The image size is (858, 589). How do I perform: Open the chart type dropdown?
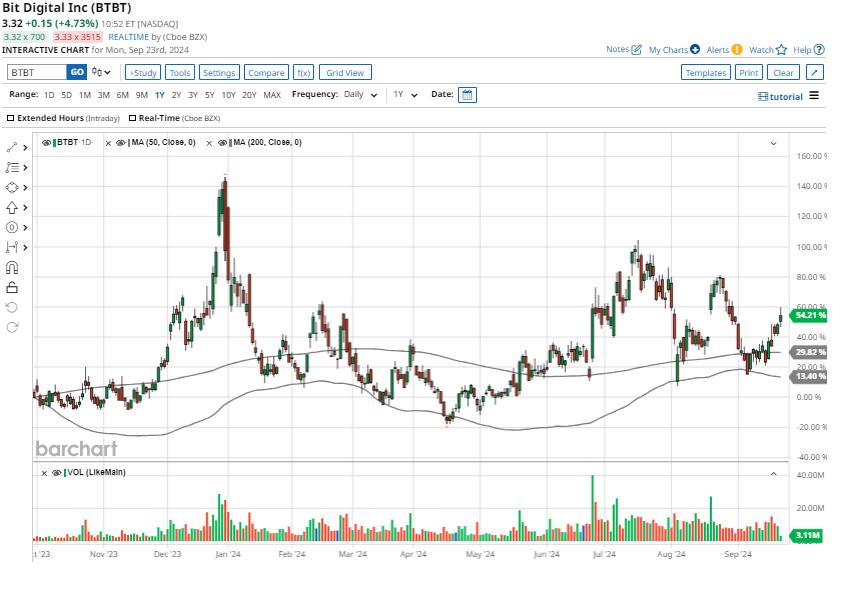tap(101, 72)
